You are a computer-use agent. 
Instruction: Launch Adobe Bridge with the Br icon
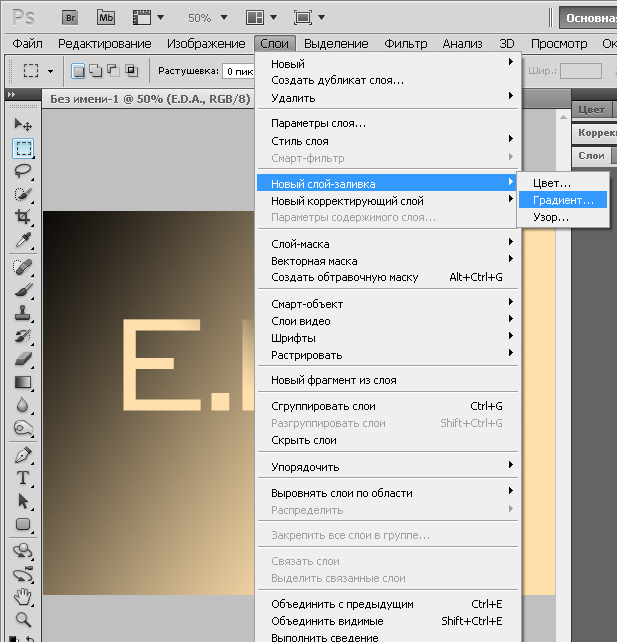click(x=70, y=18)
